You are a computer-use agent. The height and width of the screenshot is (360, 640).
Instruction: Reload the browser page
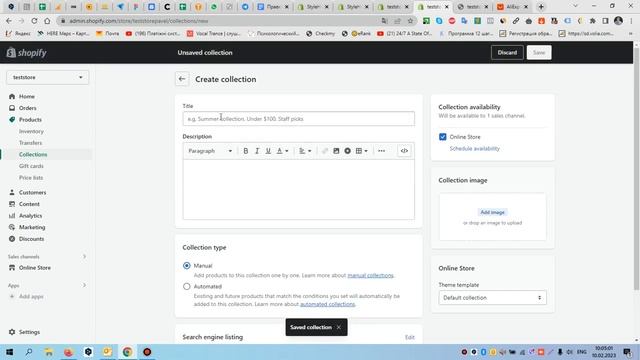click(34, 21)
